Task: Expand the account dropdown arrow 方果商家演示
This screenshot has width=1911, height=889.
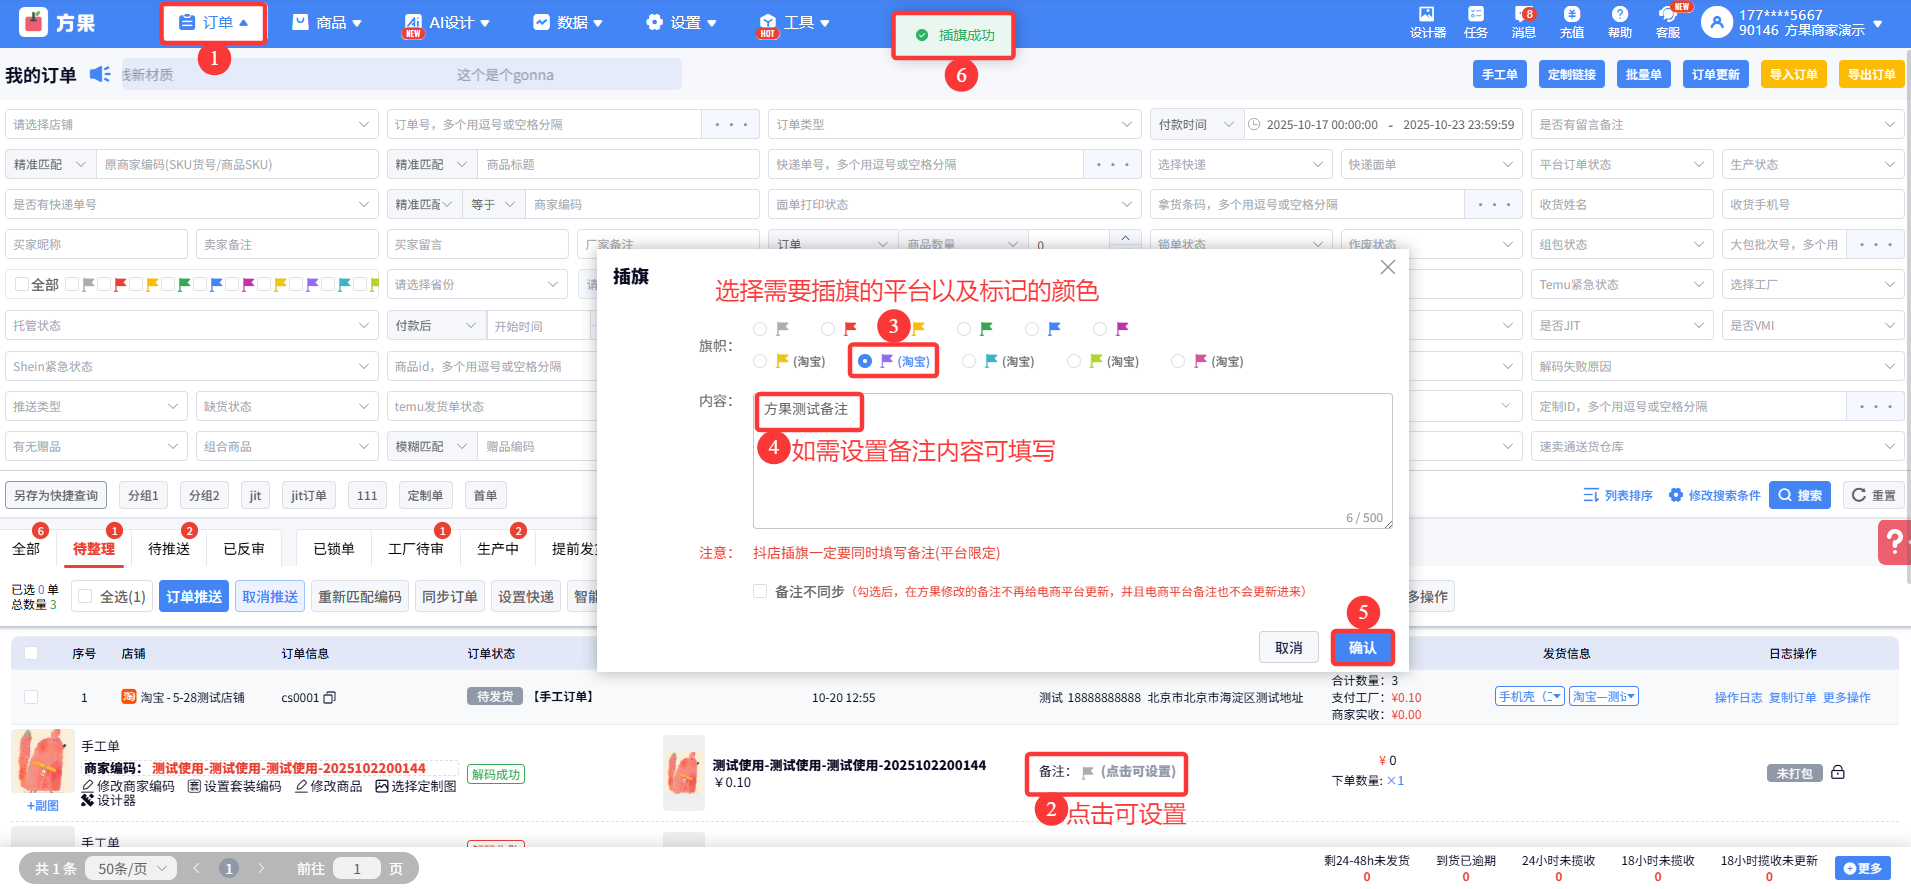Action: click(1877, 23)
